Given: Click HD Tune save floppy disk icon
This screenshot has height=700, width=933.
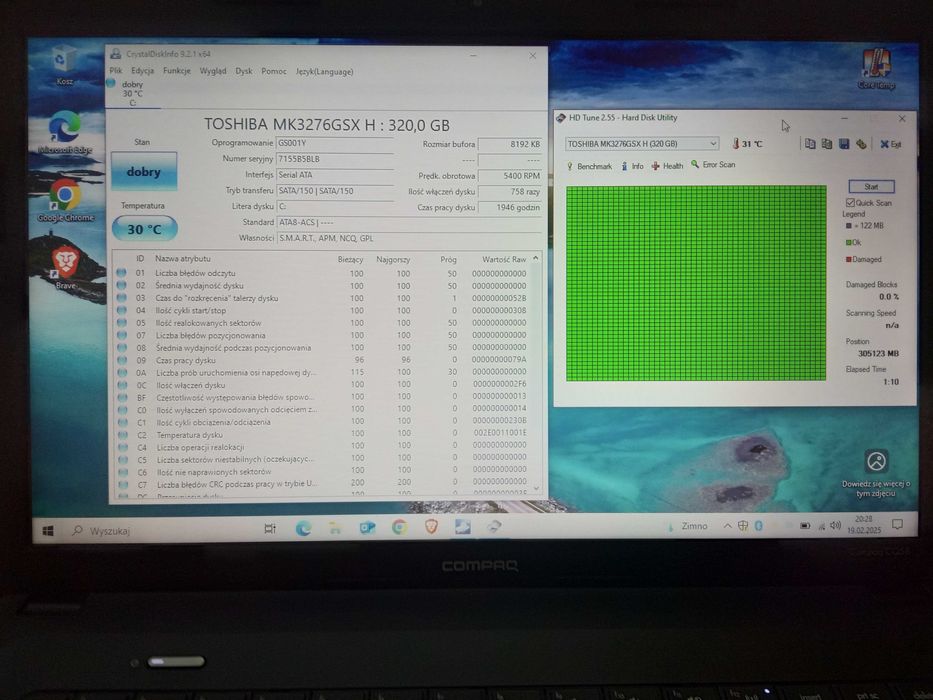Looking at the screenshot, I should coord(844,143).
